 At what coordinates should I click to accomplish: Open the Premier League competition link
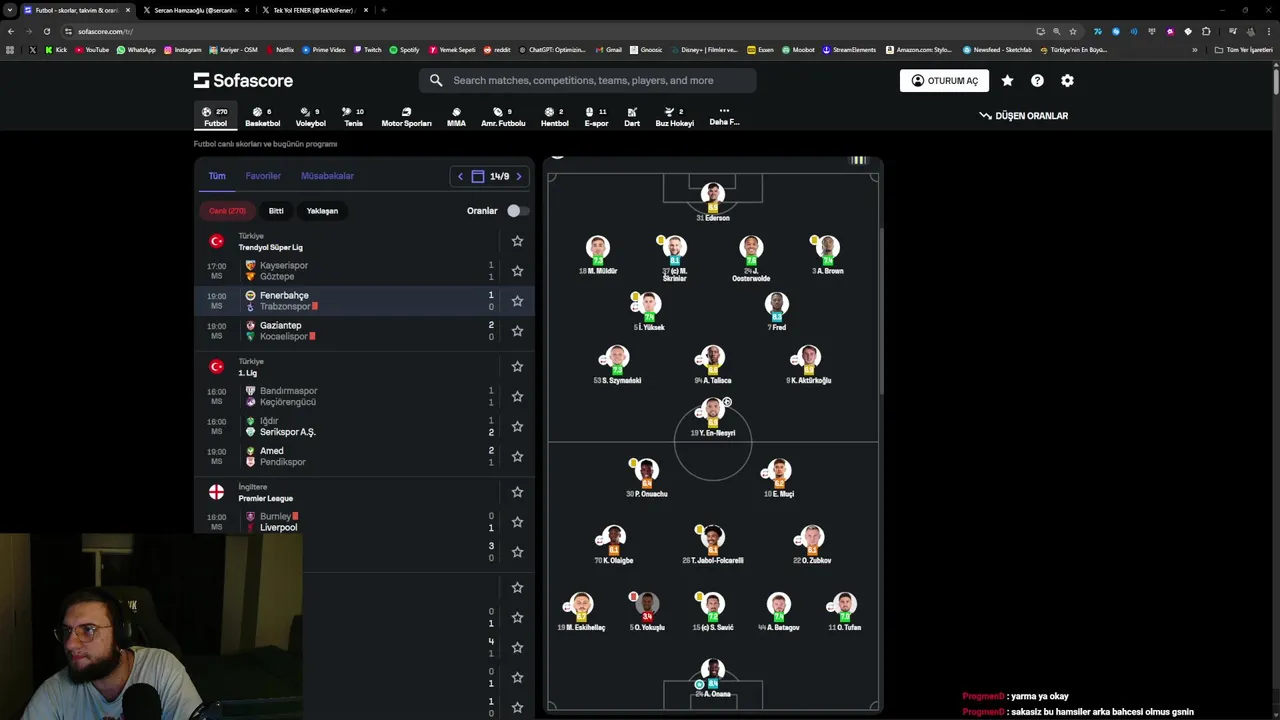[265, 498]
